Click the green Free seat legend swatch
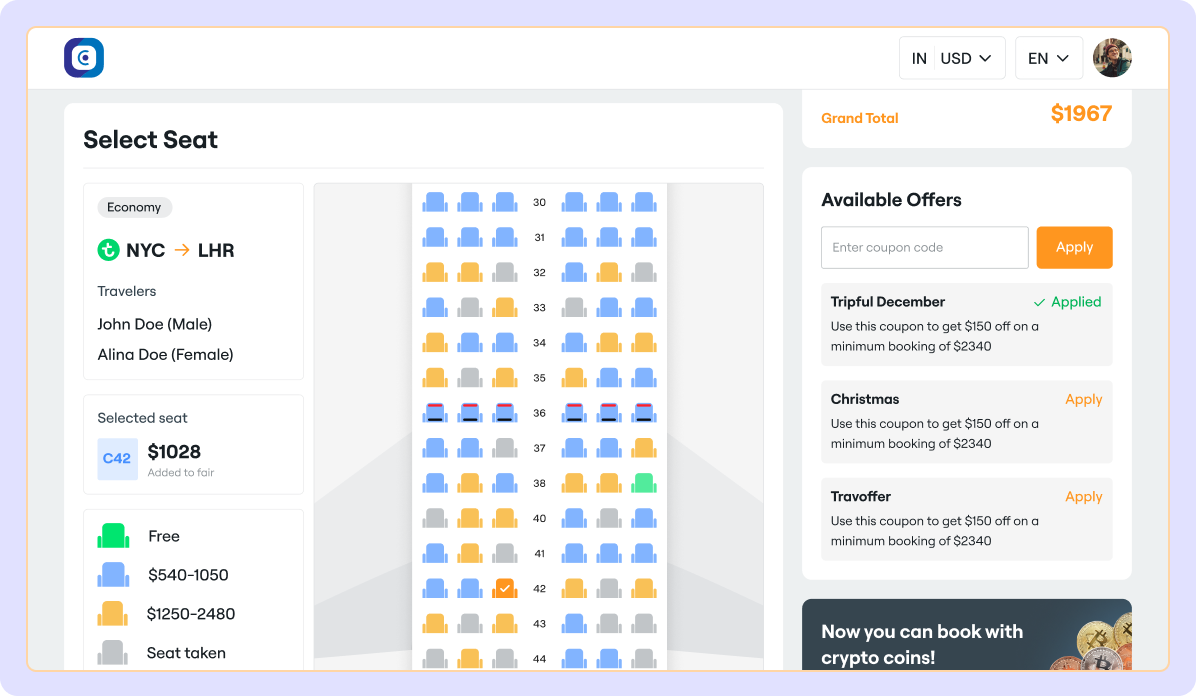The image size is (1196, 696). (x=112, y=536)
